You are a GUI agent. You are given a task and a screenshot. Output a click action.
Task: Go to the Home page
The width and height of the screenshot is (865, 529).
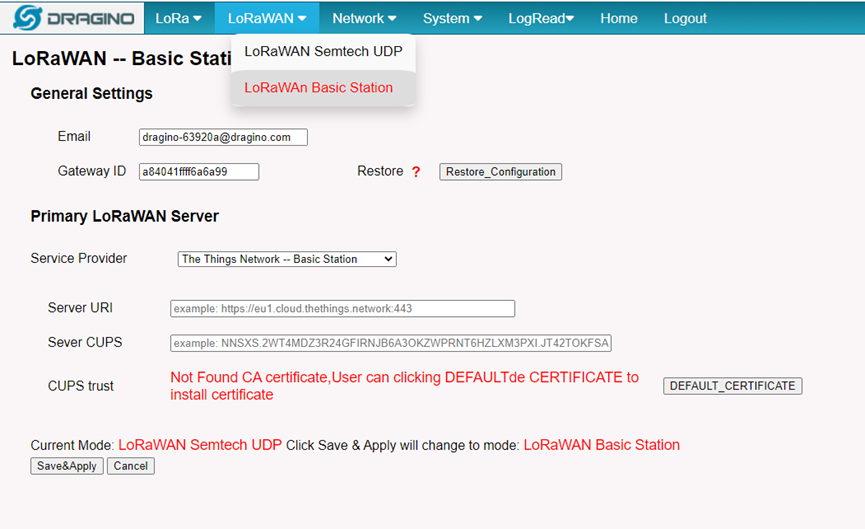tap(619, 18)
